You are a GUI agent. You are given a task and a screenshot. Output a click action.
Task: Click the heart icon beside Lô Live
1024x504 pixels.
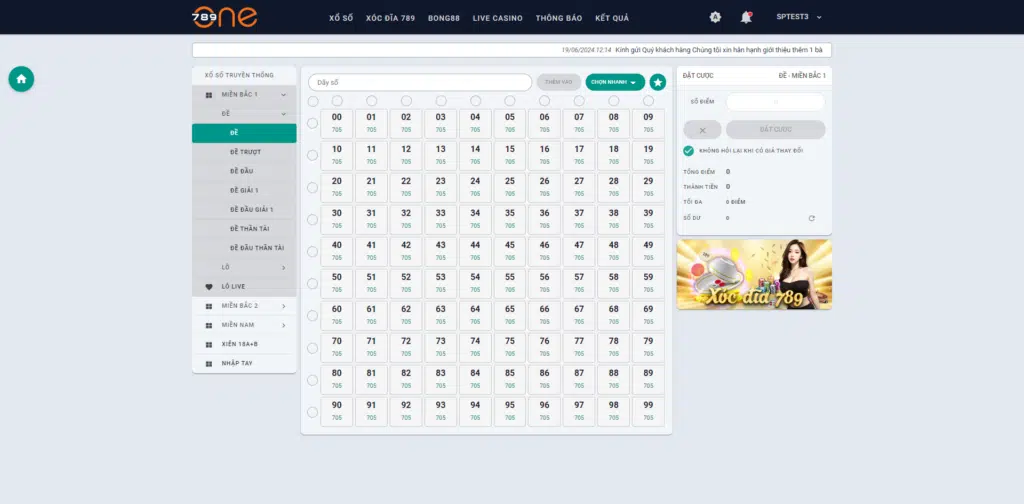[x=209, y=287]
